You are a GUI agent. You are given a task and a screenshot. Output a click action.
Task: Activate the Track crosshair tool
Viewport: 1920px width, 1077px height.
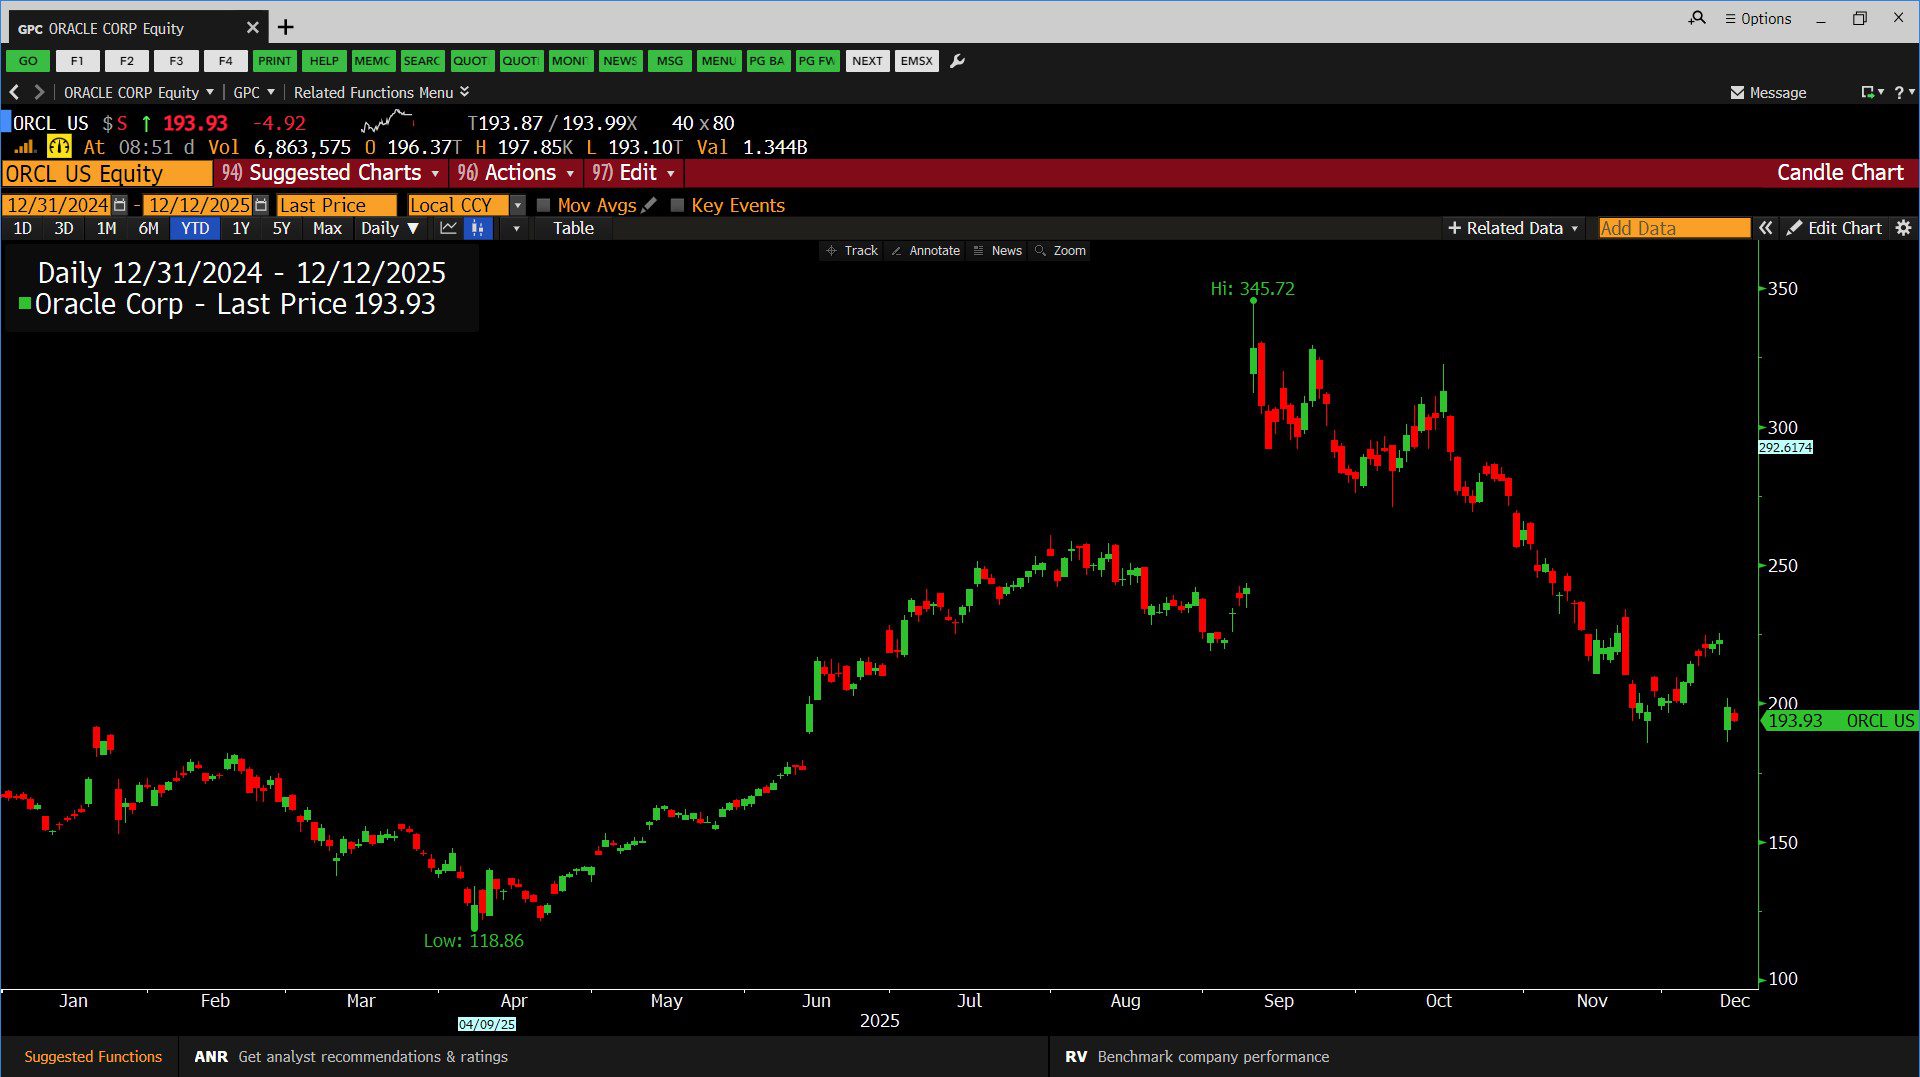click(x=852, y=251)
